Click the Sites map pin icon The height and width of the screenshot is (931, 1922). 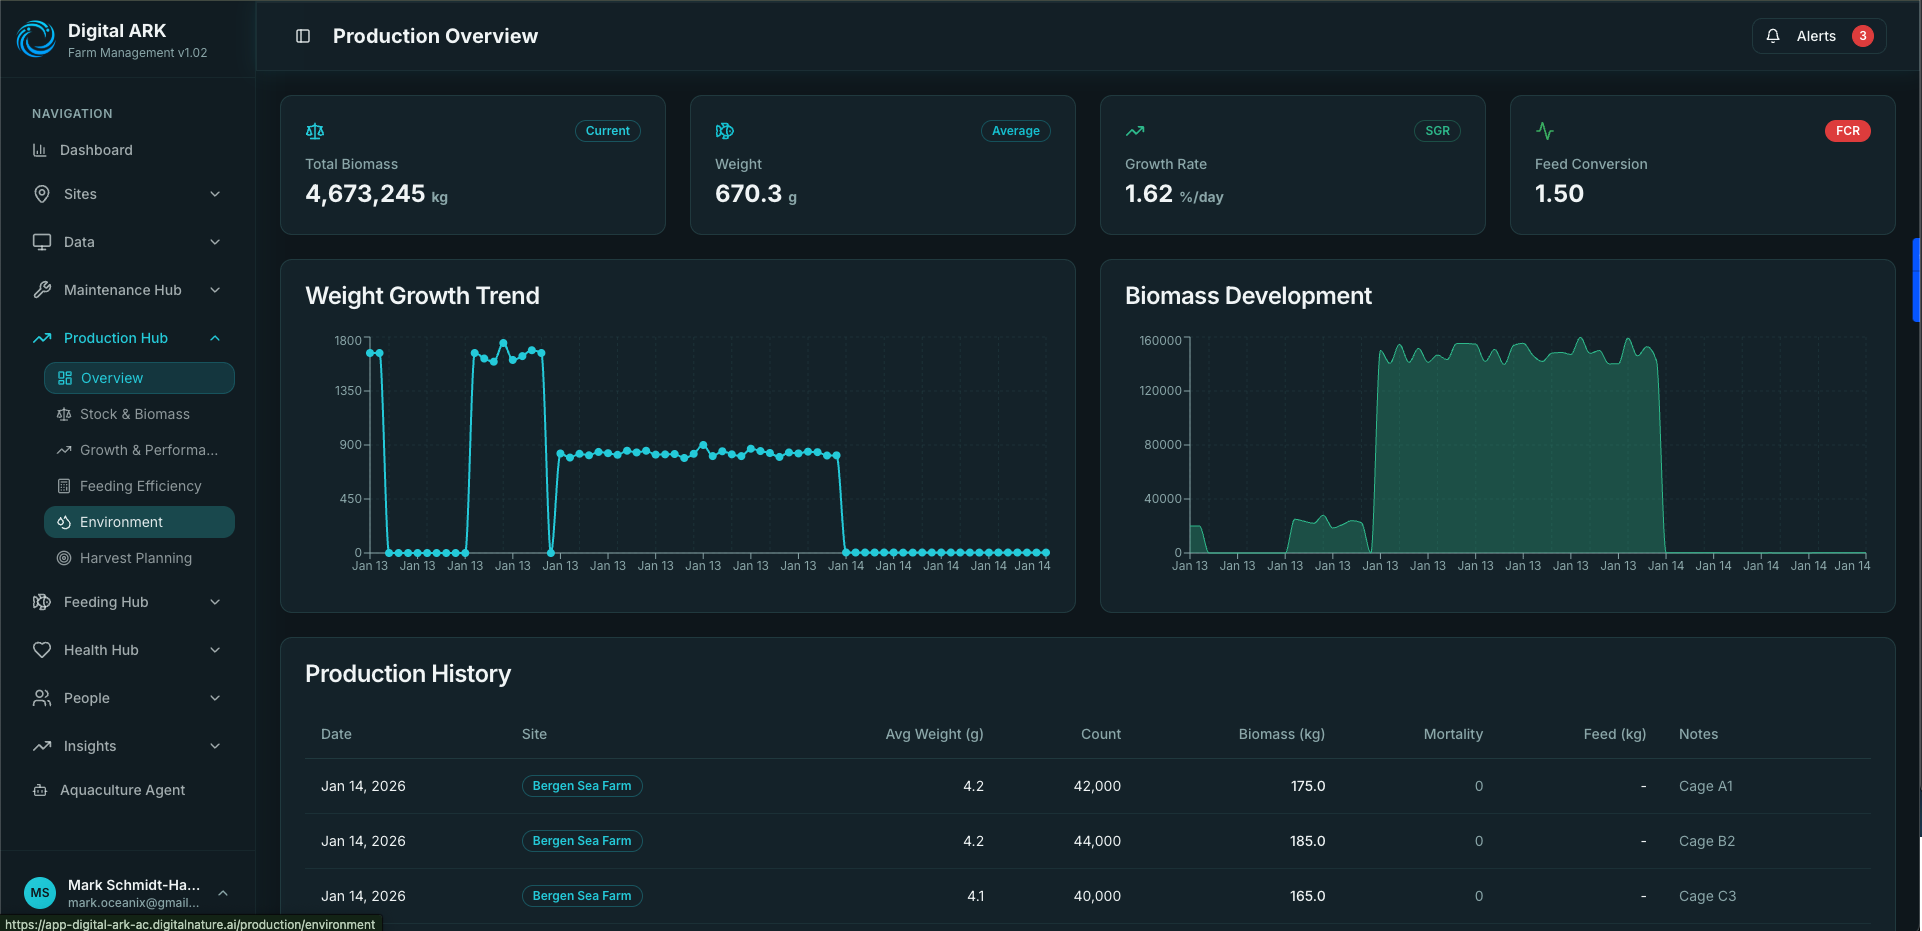42,194
